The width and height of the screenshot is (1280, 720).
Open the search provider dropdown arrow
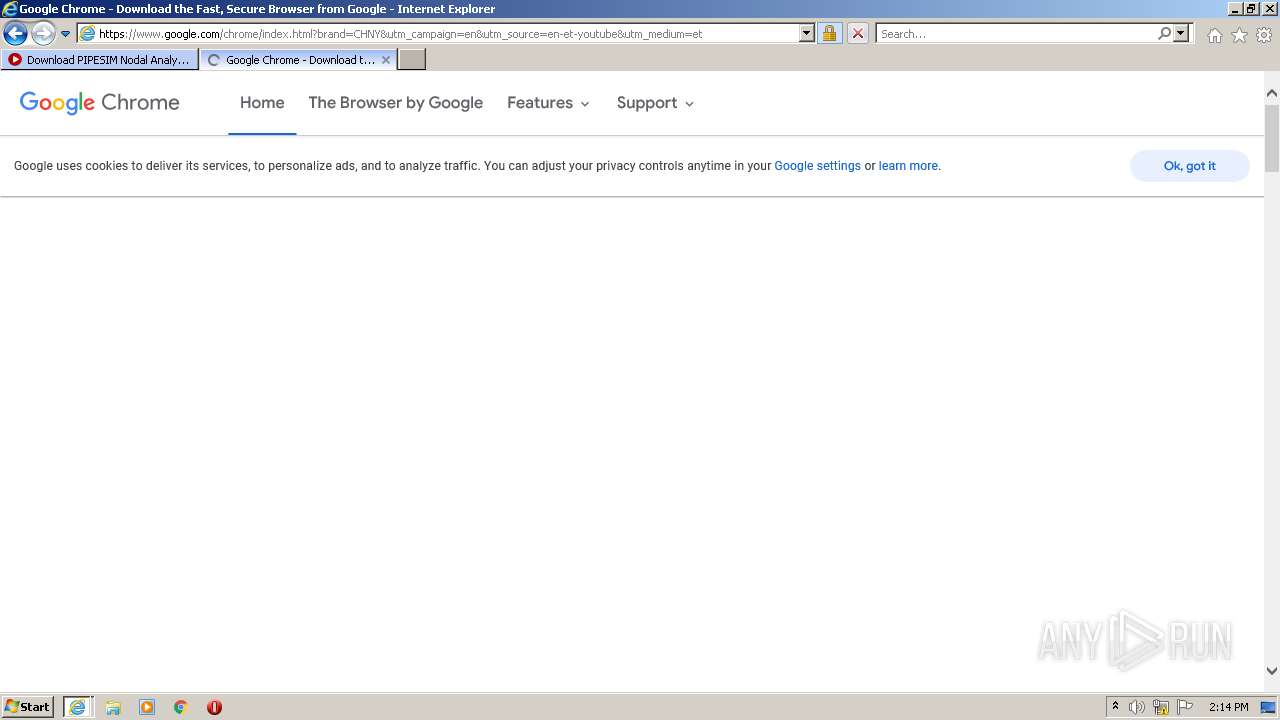point(1181,34)
